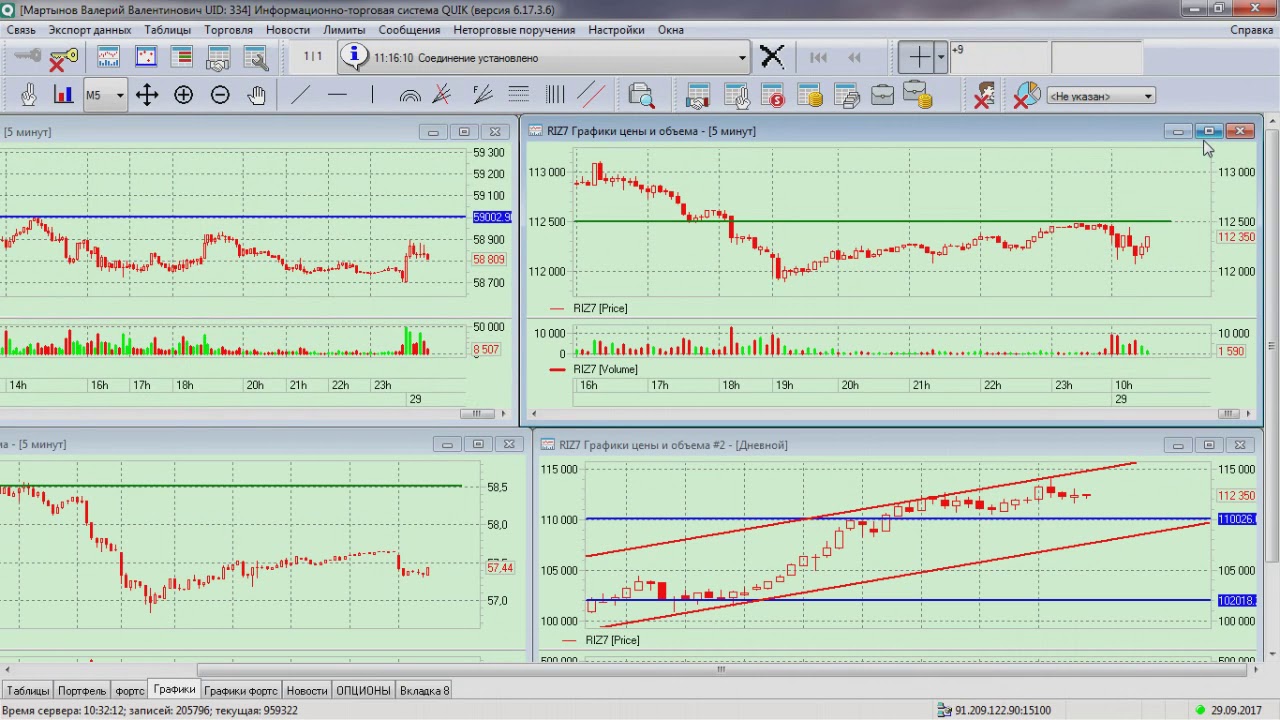Select the parallel channel lines tool
Screen dimensions: 1280x720
coord(592,95)
